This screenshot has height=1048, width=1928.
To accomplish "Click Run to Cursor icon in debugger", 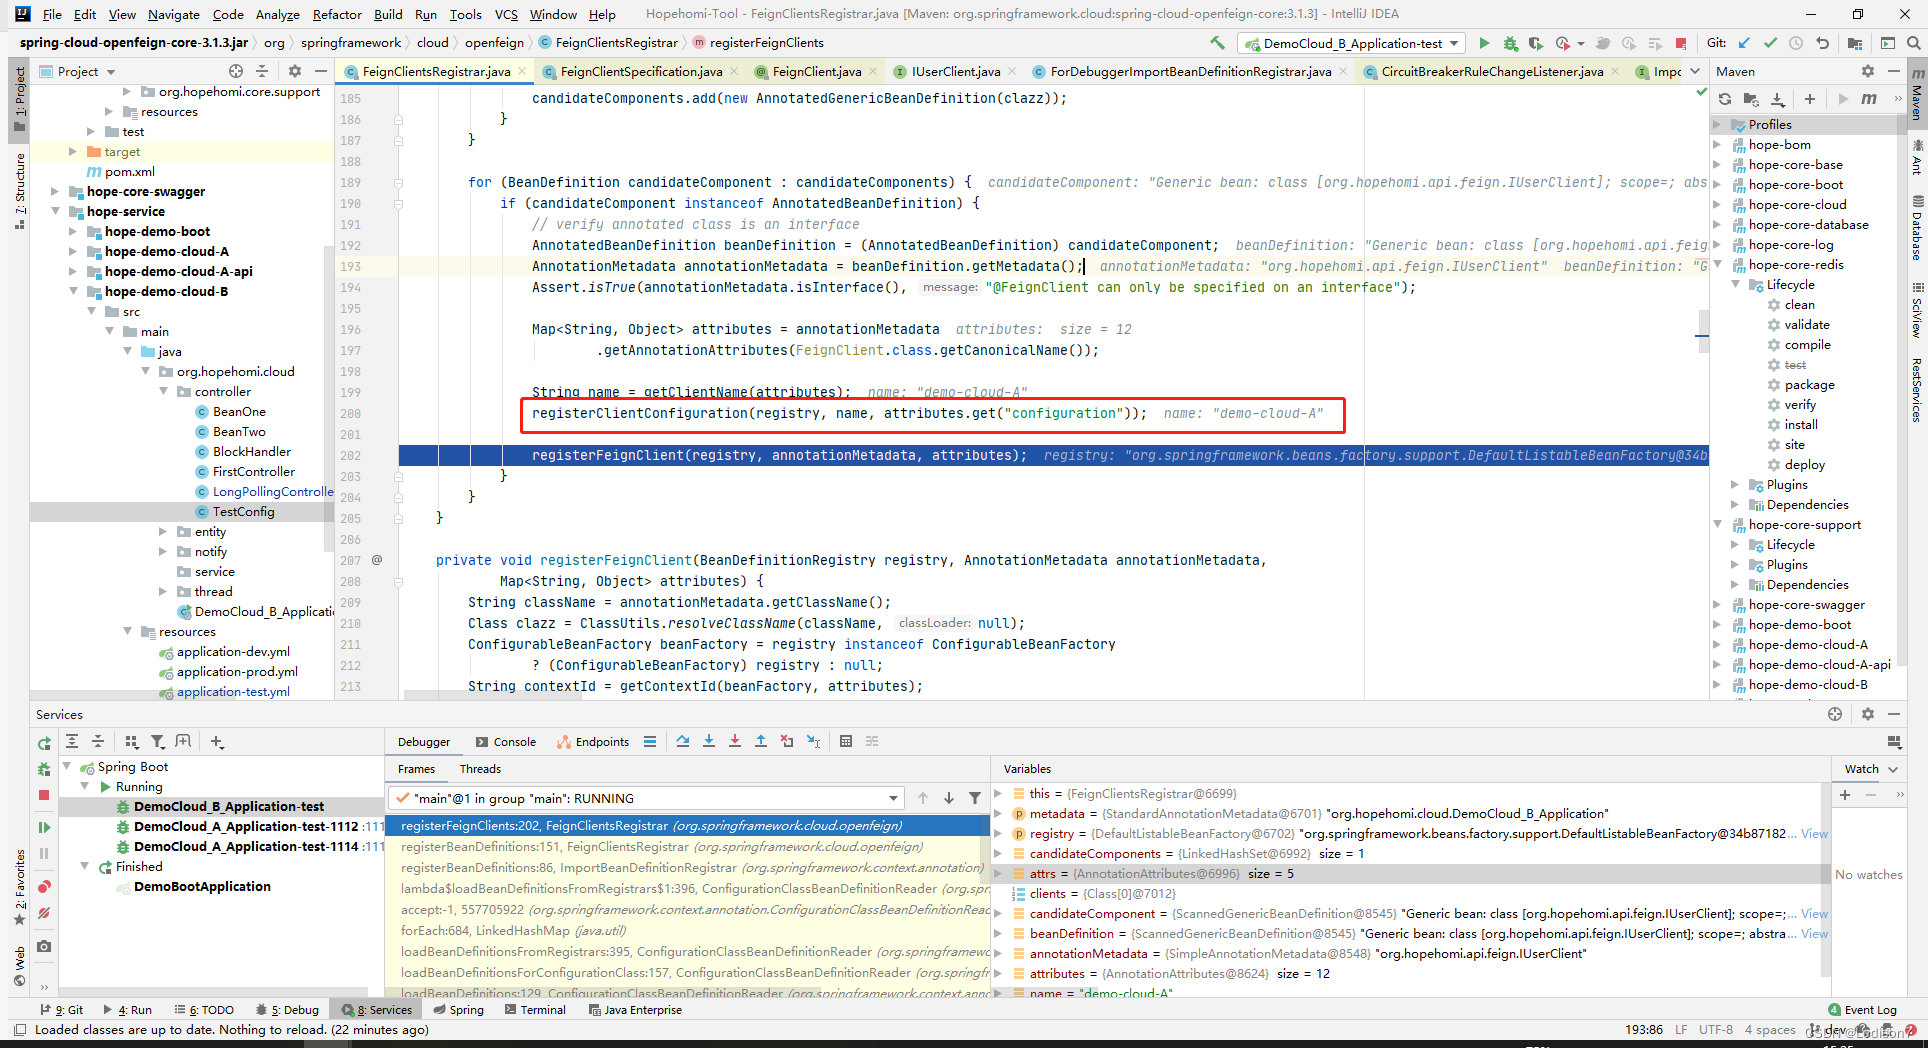I will (x=813, y=741).
